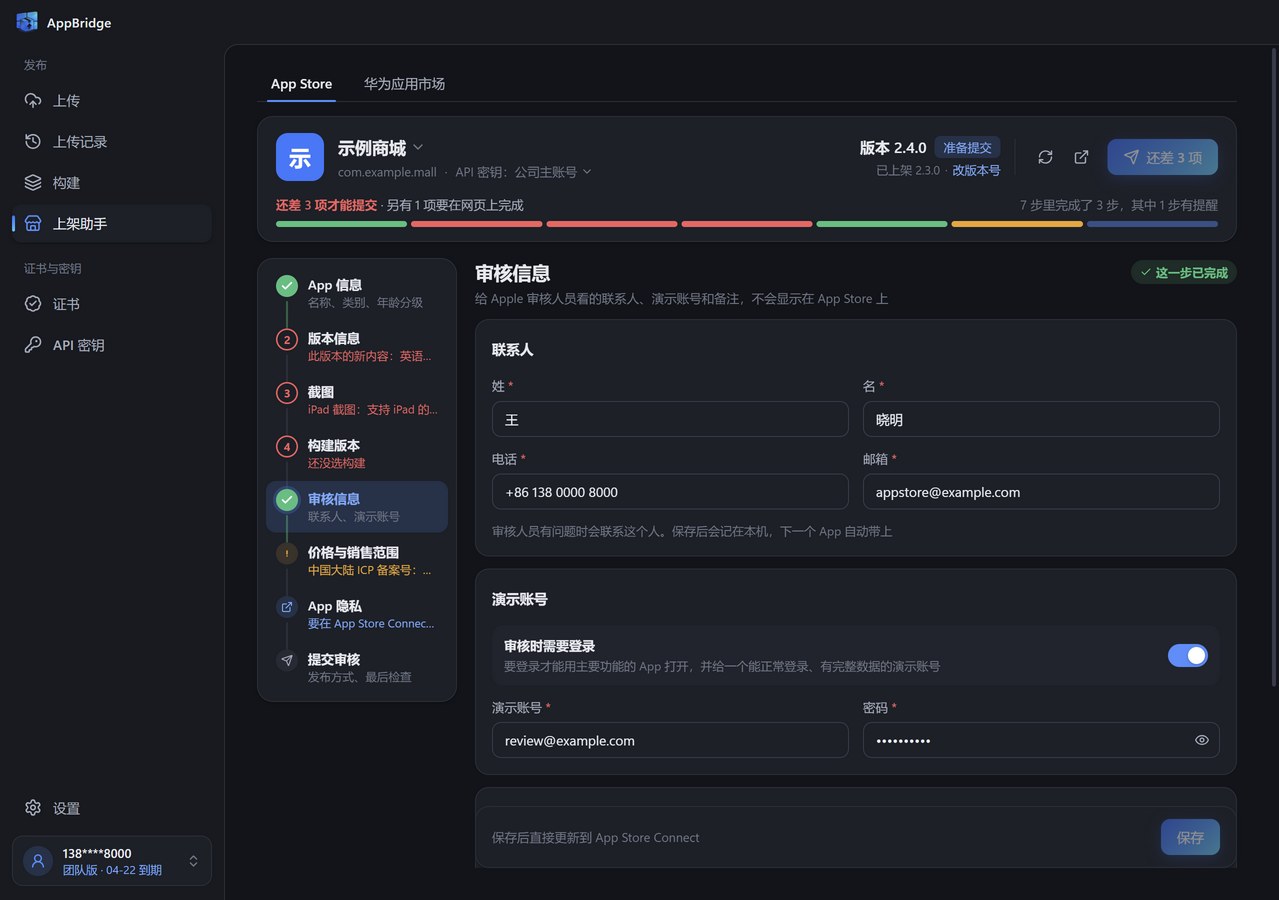
Task: Expand the 示例商城 app selector
Action: pyautogui.click(x=381, y=148)
